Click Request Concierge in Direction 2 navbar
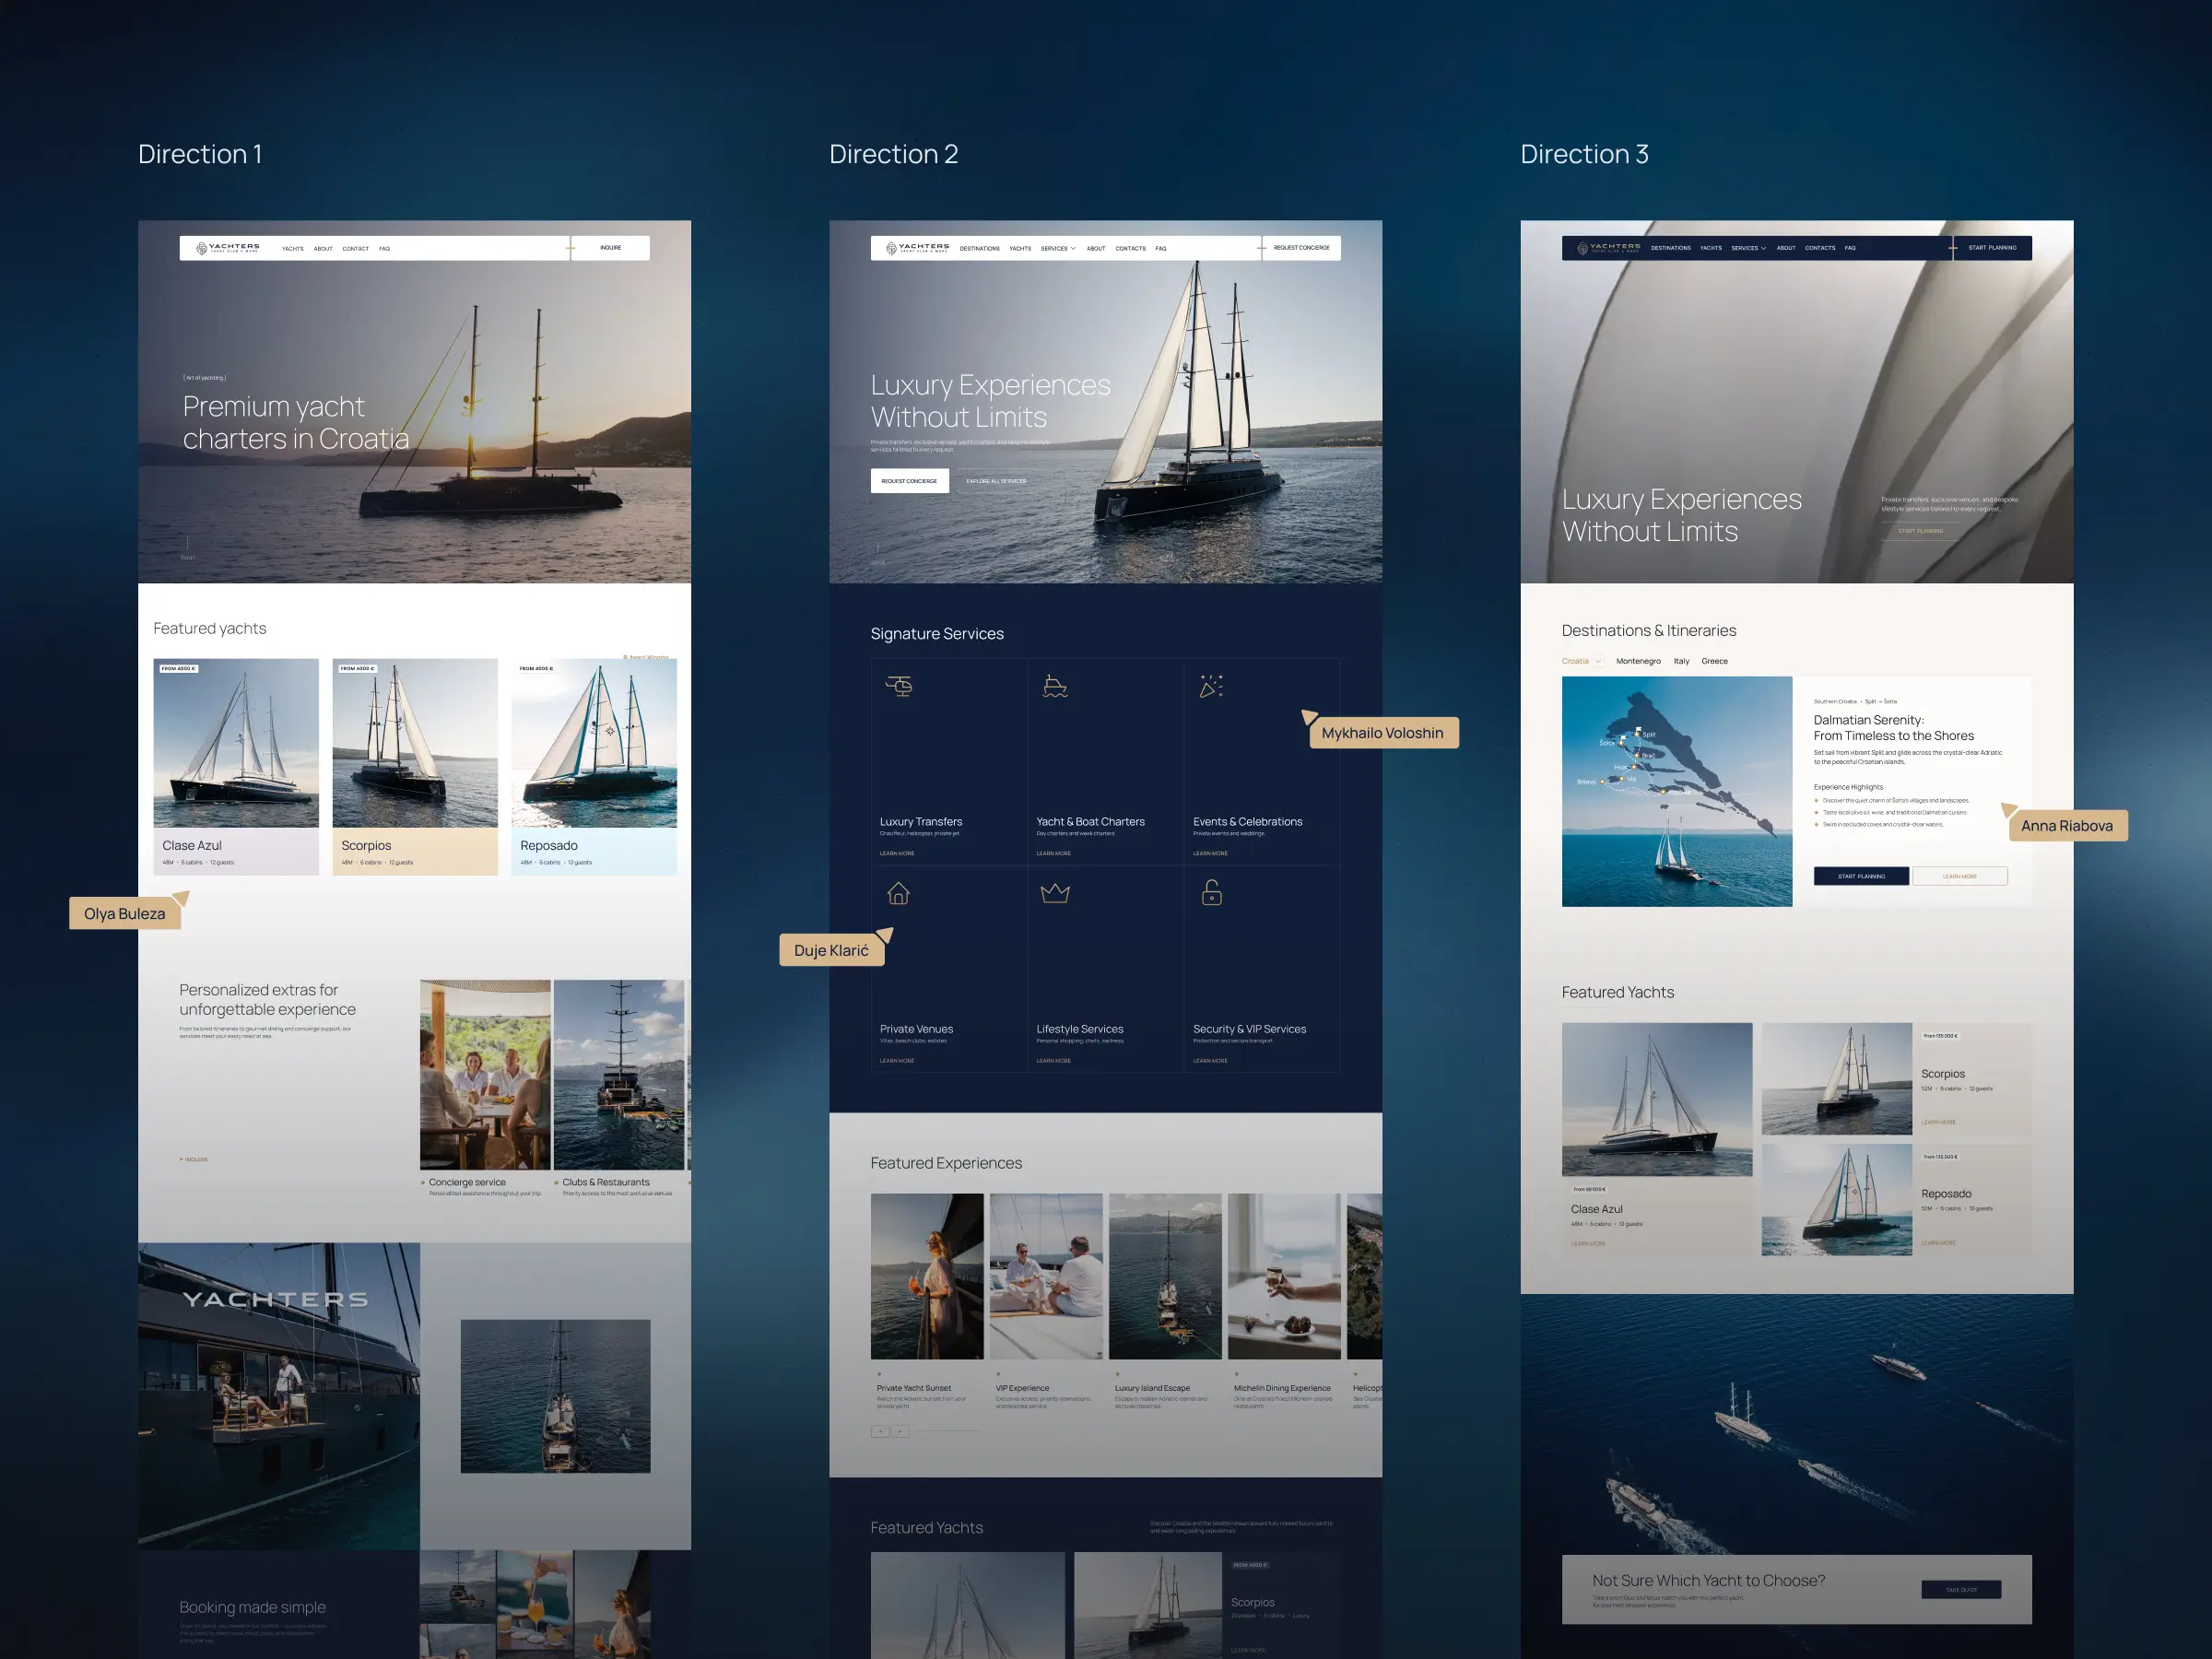This screenshot has height=1659, width=2212. tap(1302, 248)
